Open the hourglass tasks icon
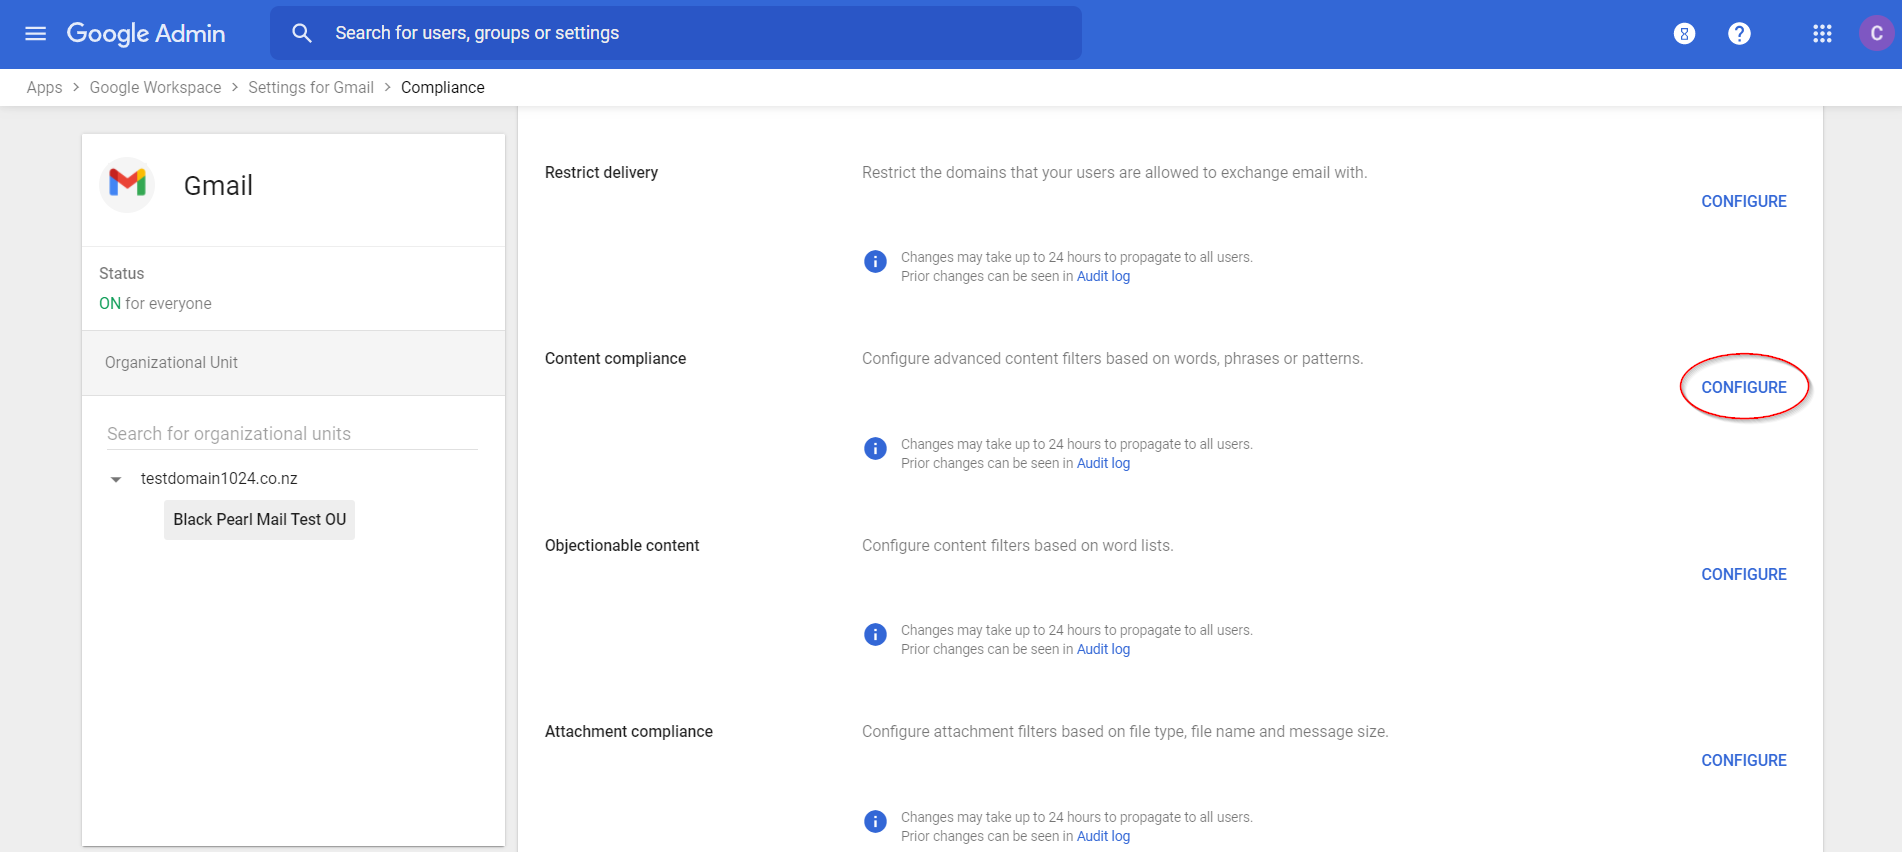This screenshot has width=1902, height=852. pos(1684,34)
